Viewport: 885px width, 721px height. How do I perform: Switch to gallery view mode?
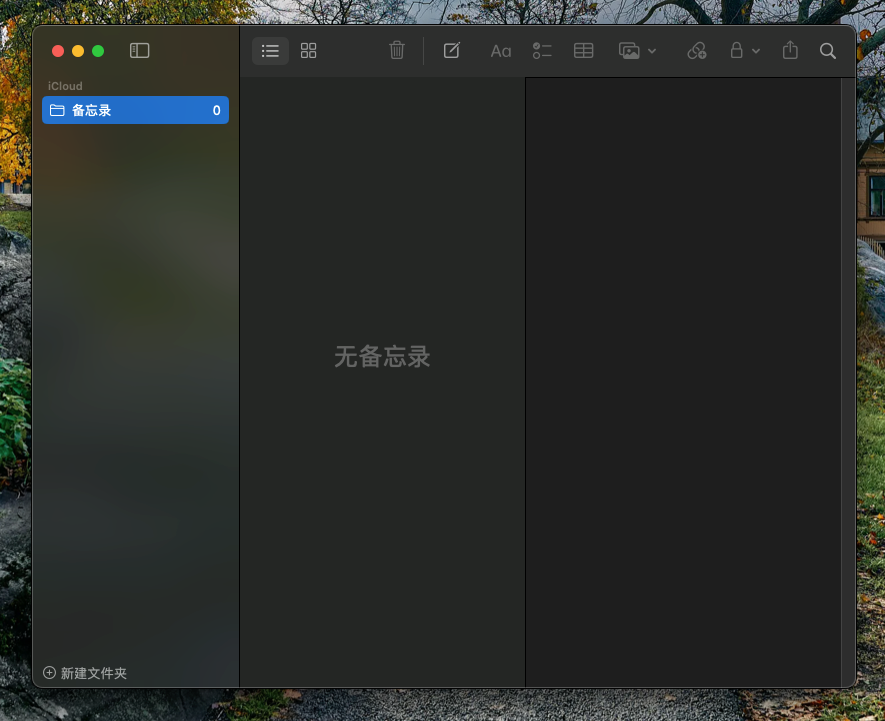[x=309, y=51]
